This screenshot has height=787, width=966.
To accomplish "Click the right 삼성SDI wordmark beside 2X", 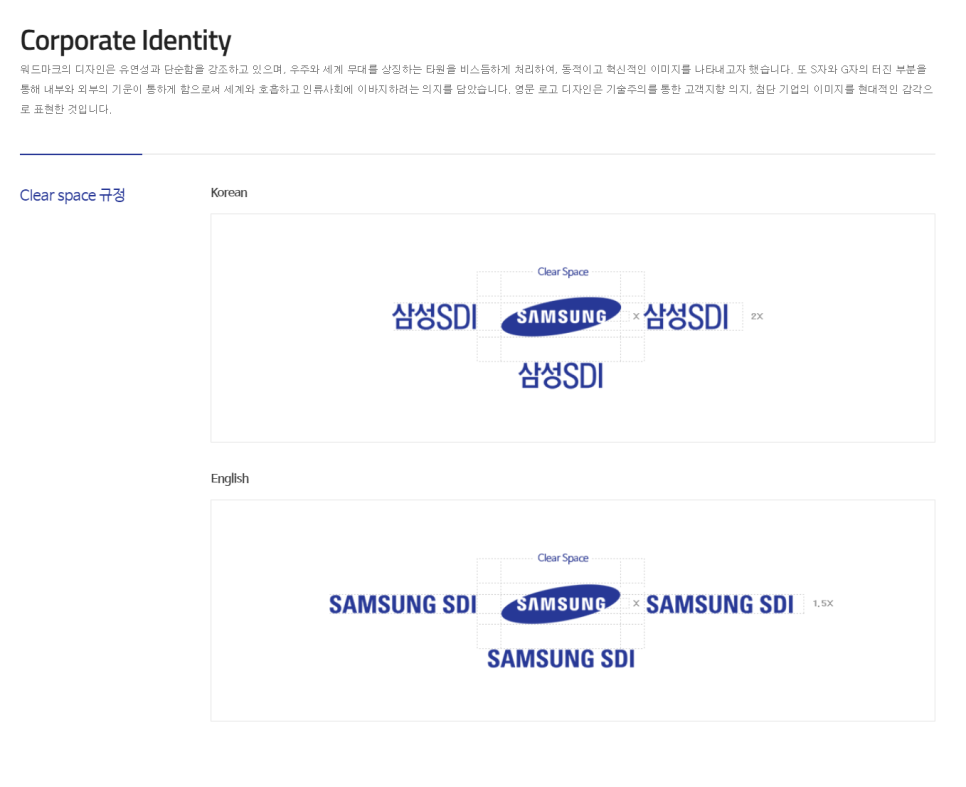I will point(686,317).
